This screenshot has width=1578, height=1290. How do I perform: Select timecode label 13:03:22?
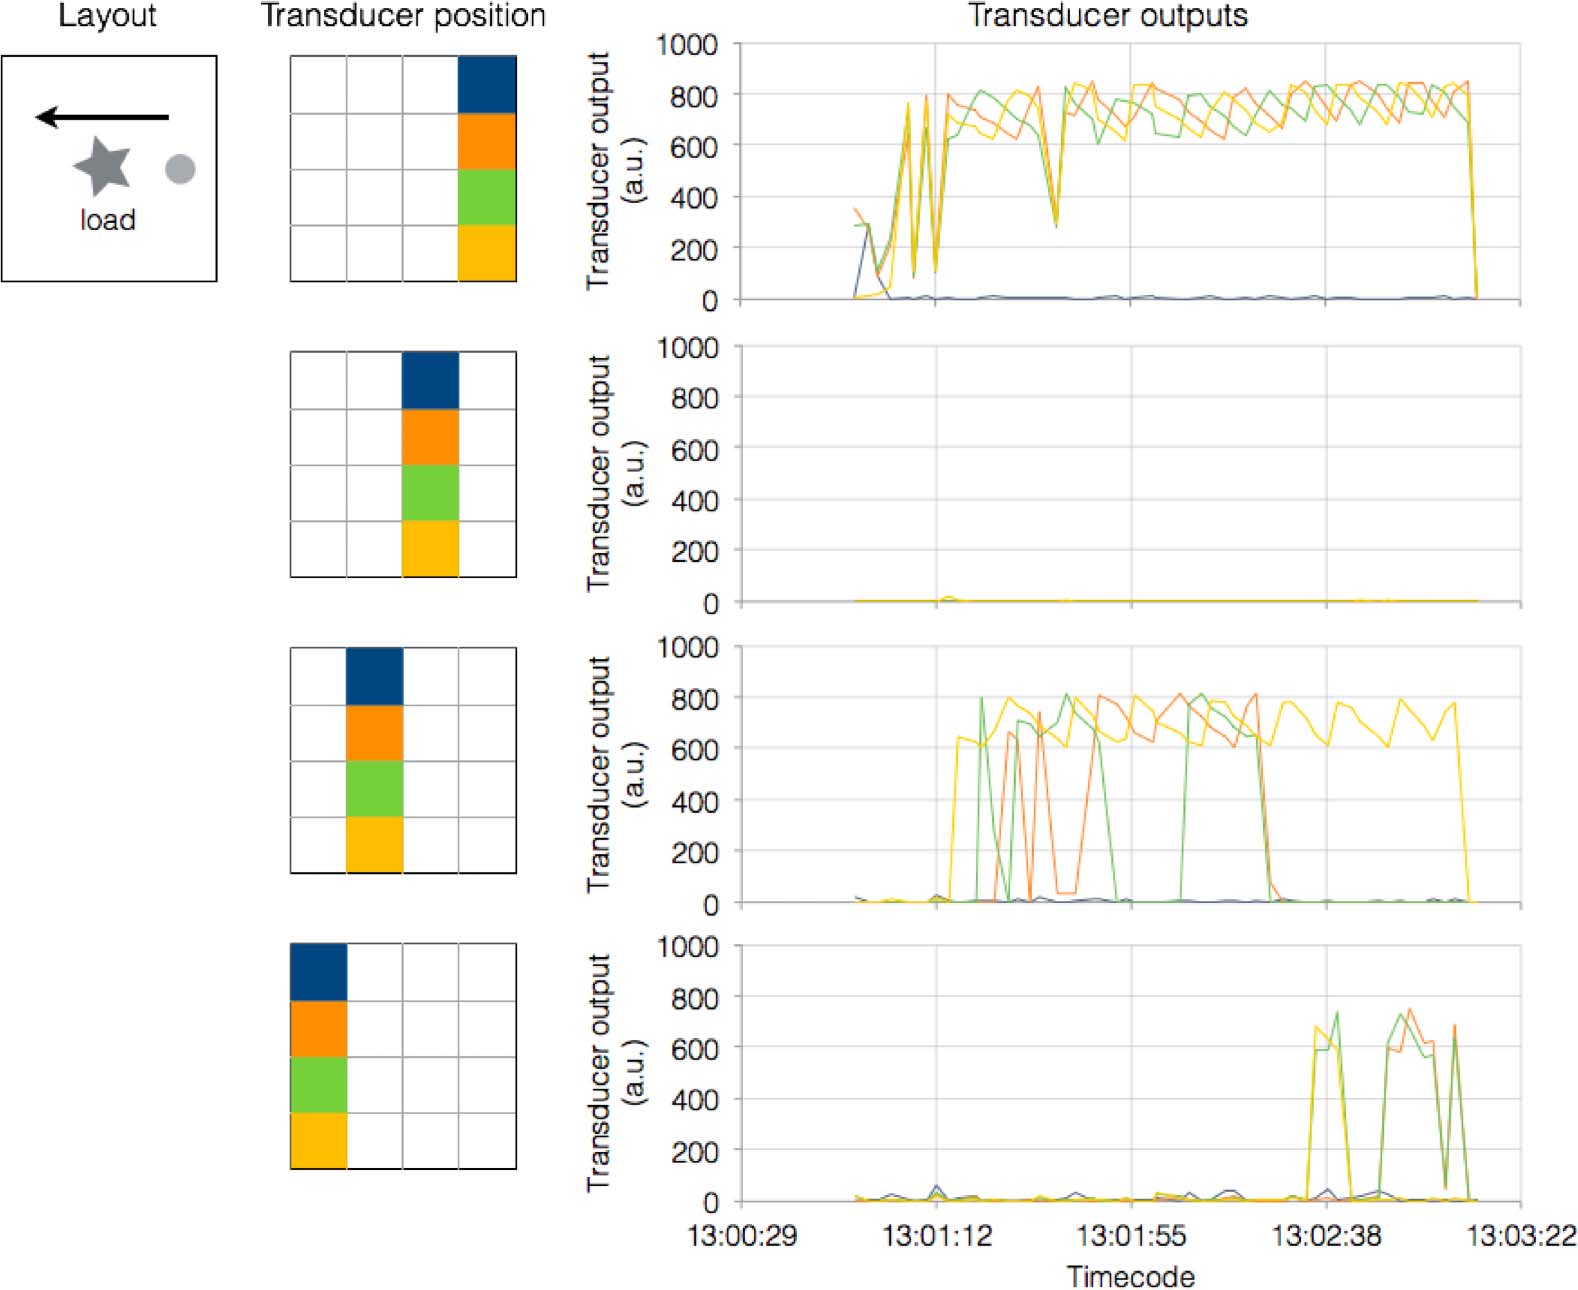click(1521, 1235)
